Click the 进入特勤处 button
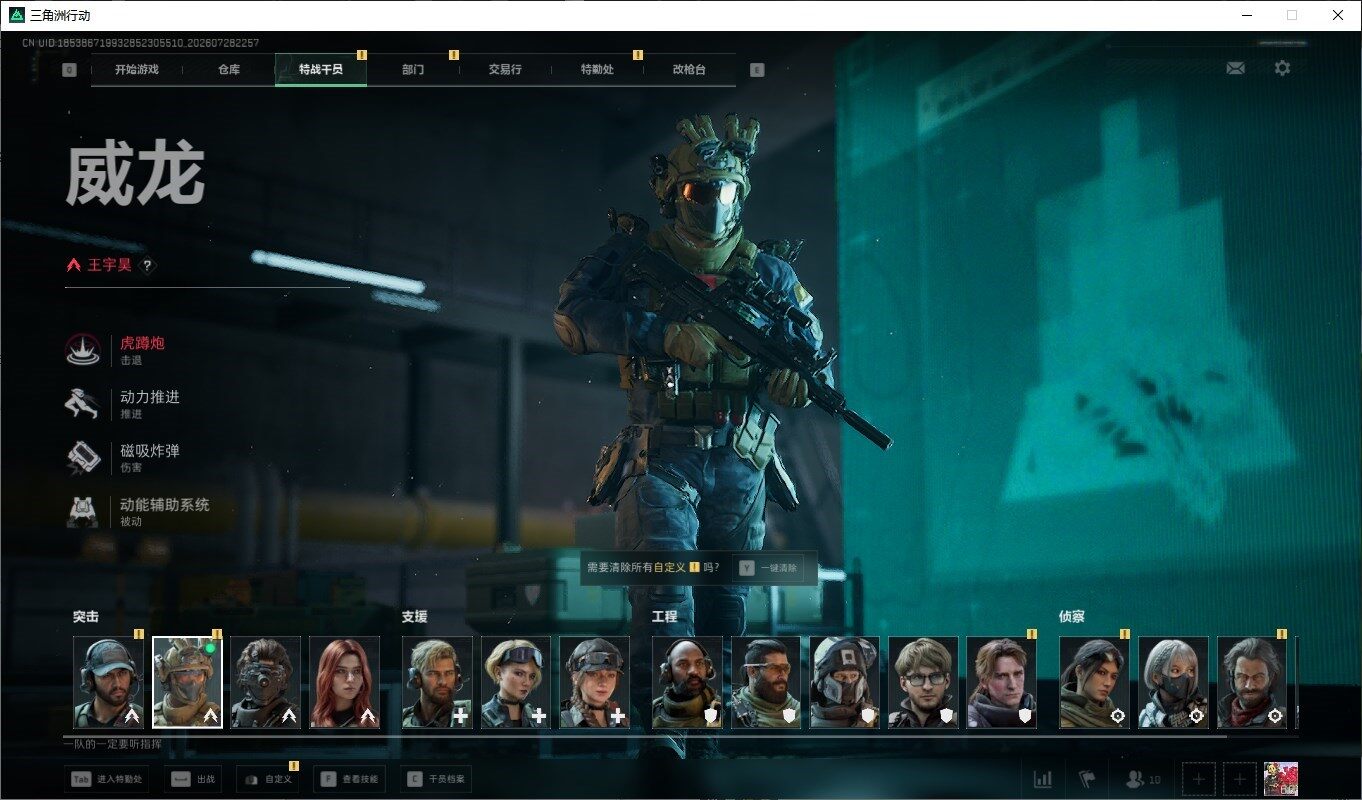Screen dimensions: 1362x800 pos(106,779)
